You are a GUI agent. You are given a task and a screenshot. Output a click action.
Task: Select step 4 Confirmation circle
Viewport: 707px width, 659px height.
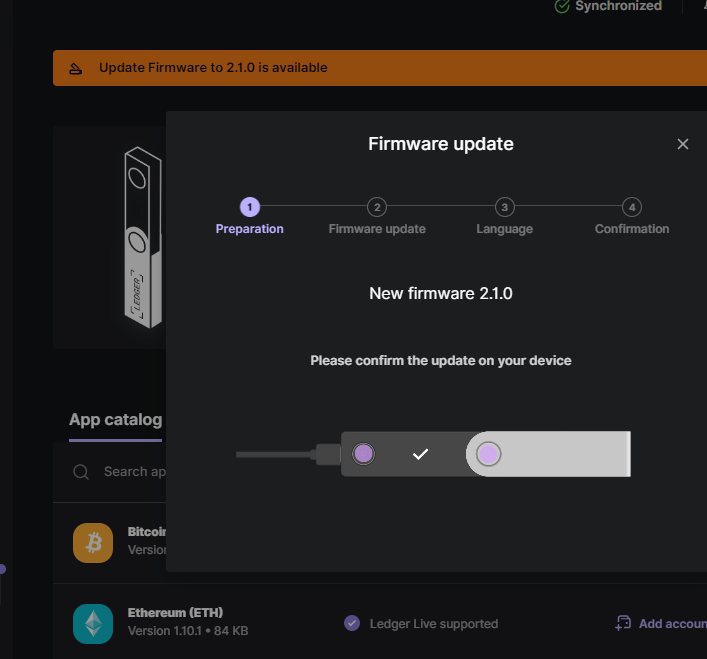tap(631, 207)
